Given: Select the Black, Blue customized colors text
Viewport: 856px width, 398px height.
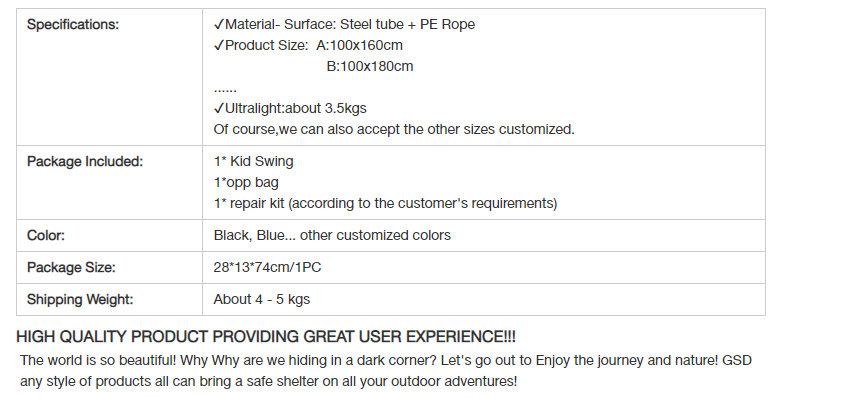Looking at the screenshot, I should [x=332, y=235].
